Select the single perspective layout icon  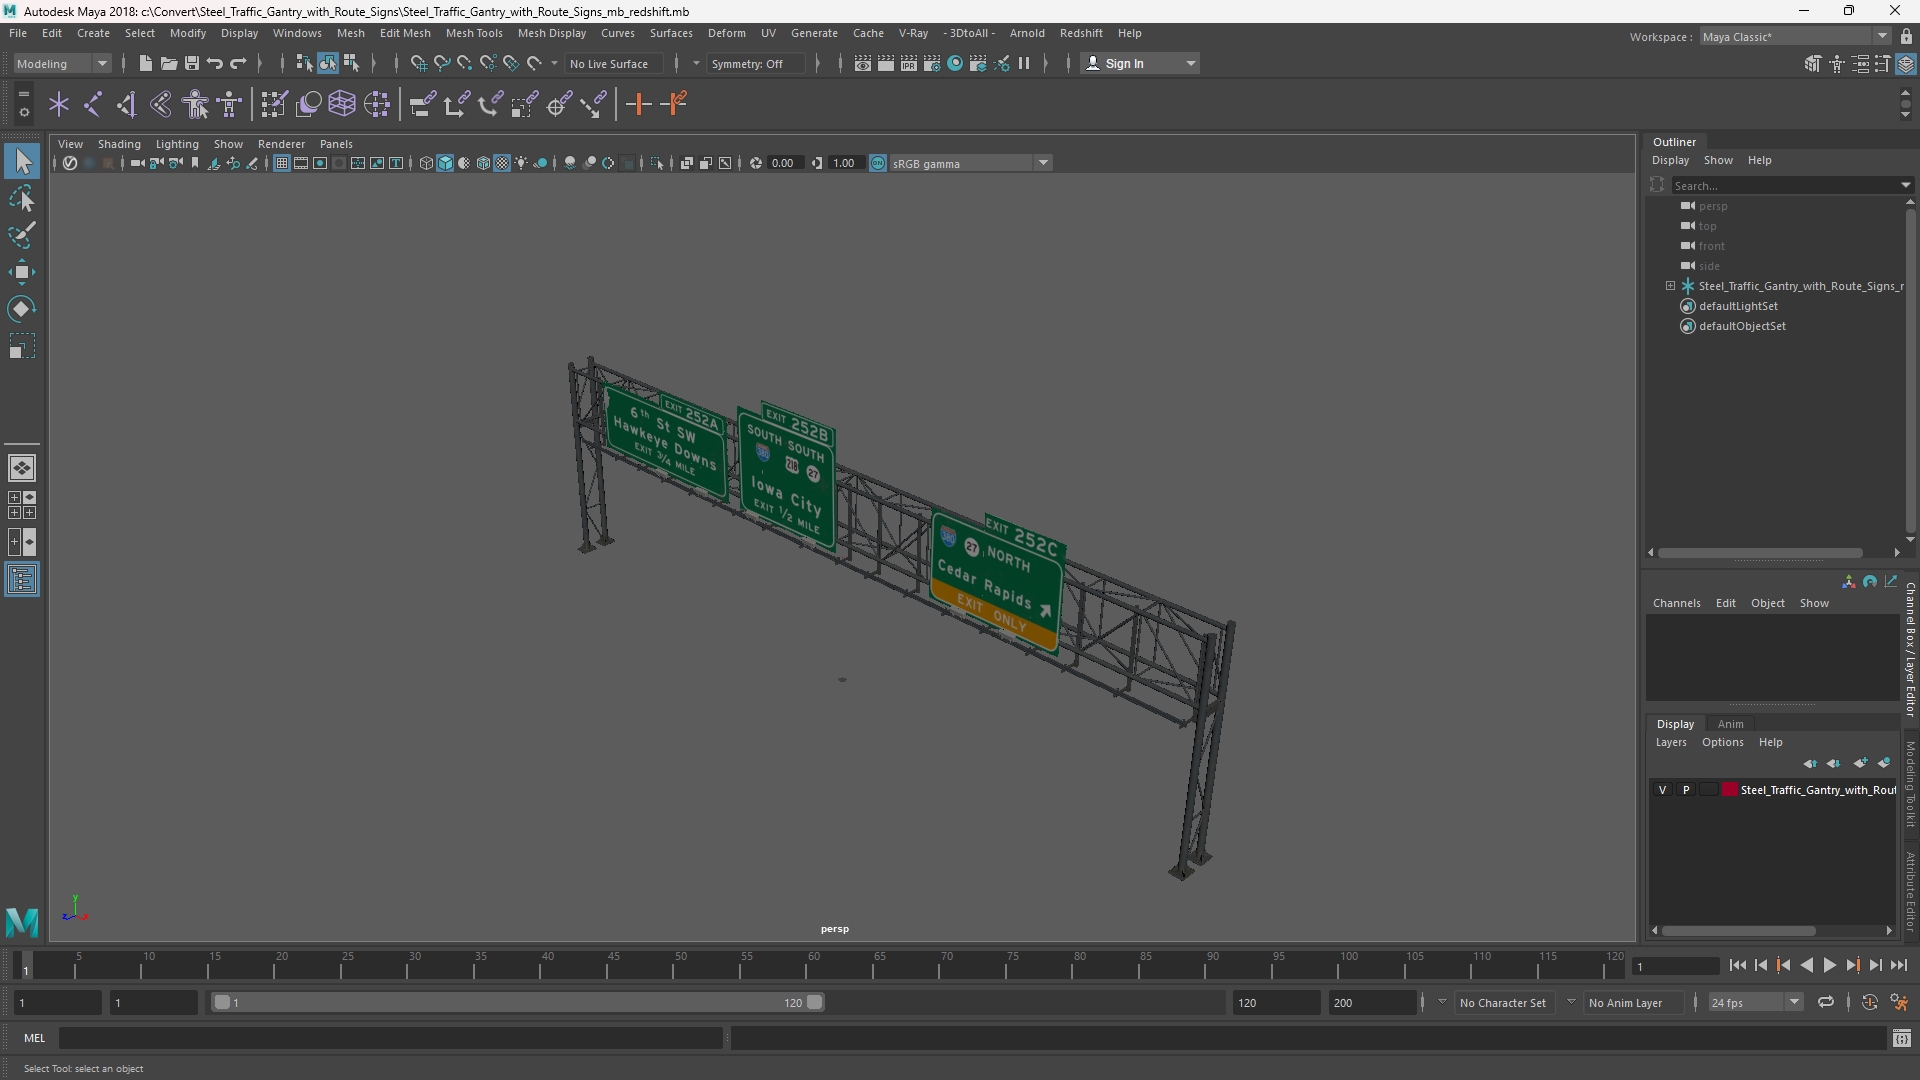coord(22,468)
